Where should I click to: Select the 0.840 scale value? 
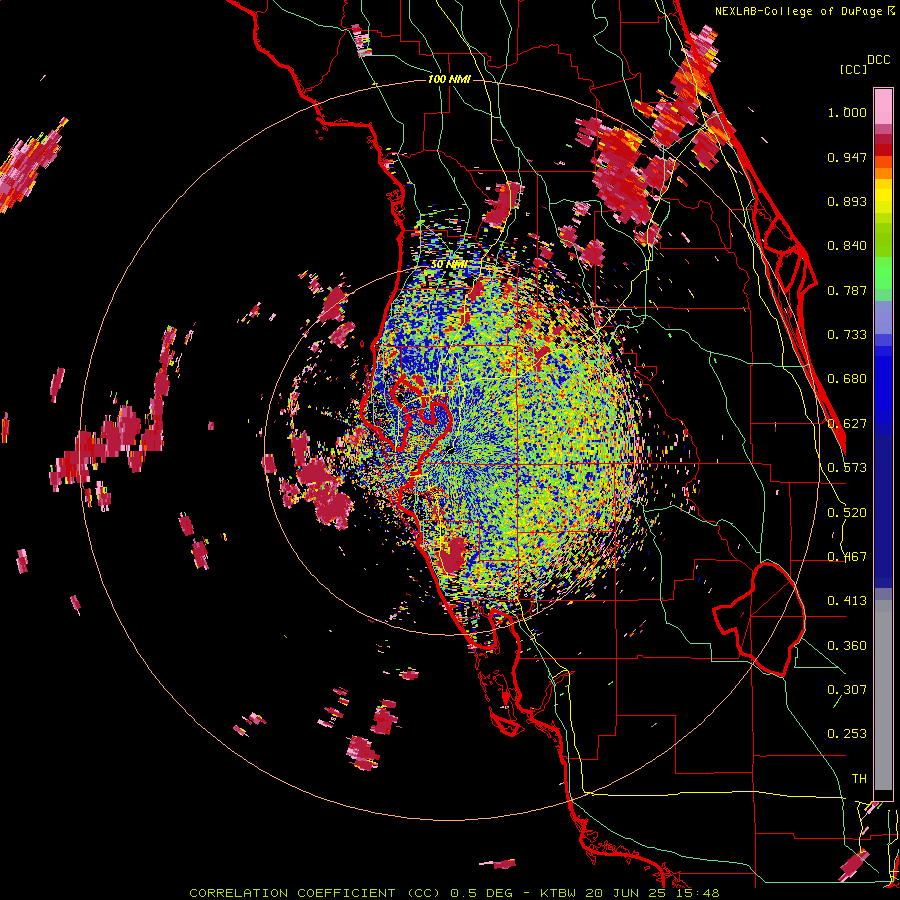tap(847, 246)
